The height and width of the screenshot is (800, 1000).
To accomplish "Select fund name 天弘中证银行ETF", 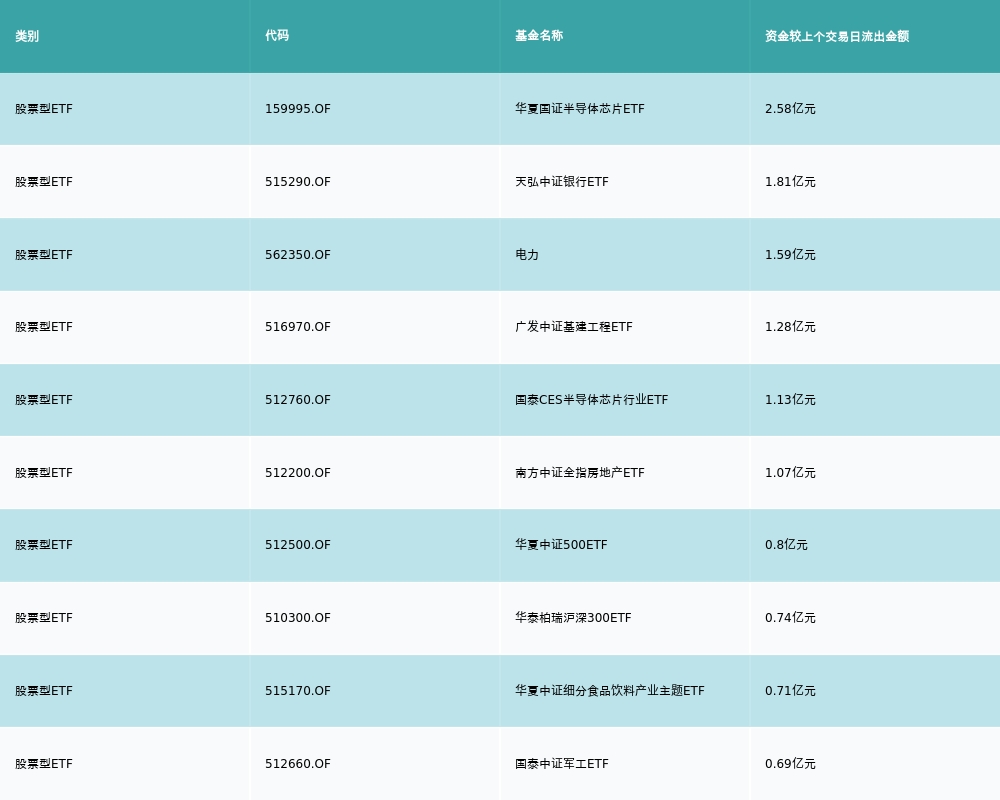I will pyautogui.click(x=562, y=182).
